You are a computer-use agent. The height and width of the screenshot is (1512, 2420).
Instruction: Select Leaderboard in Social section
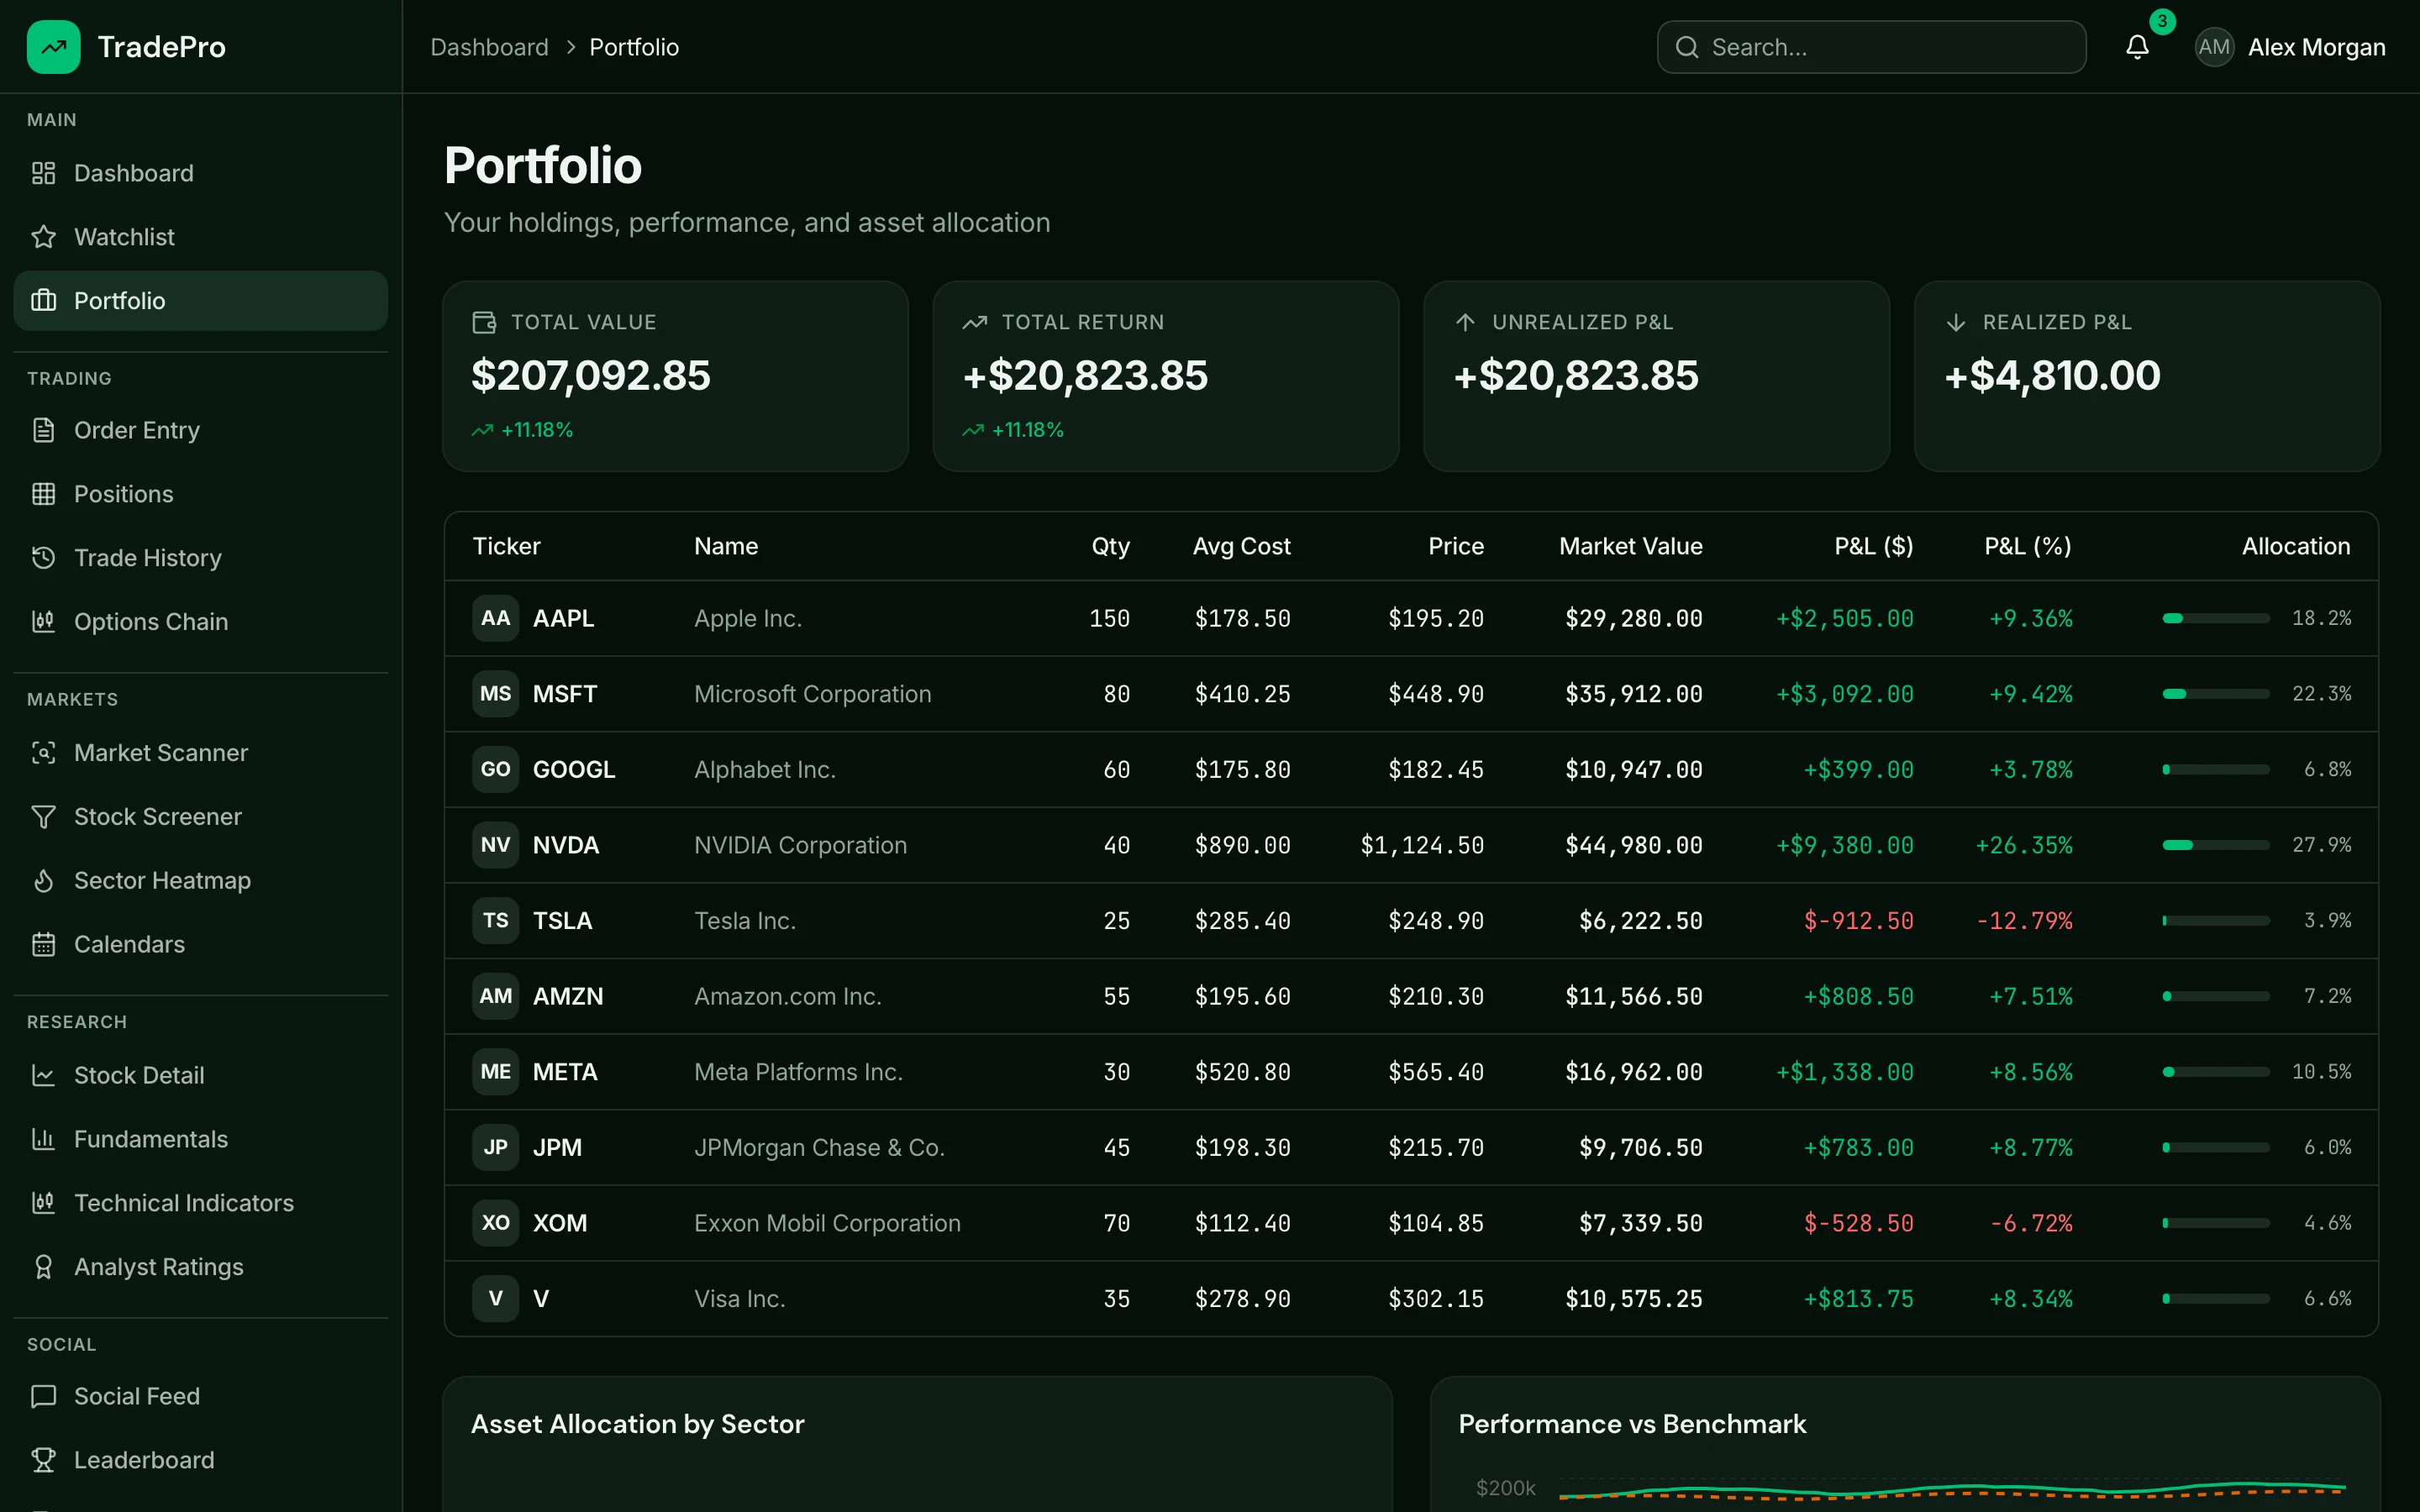[x=200, y=1461]
